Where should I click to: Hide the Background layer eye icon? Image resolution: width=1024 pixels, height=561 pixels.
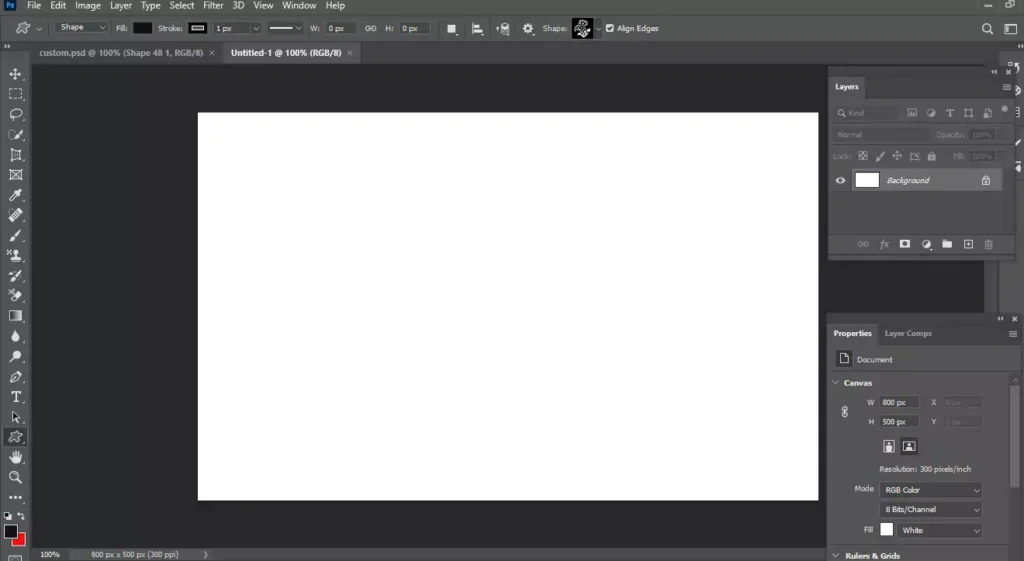[840, 181]
